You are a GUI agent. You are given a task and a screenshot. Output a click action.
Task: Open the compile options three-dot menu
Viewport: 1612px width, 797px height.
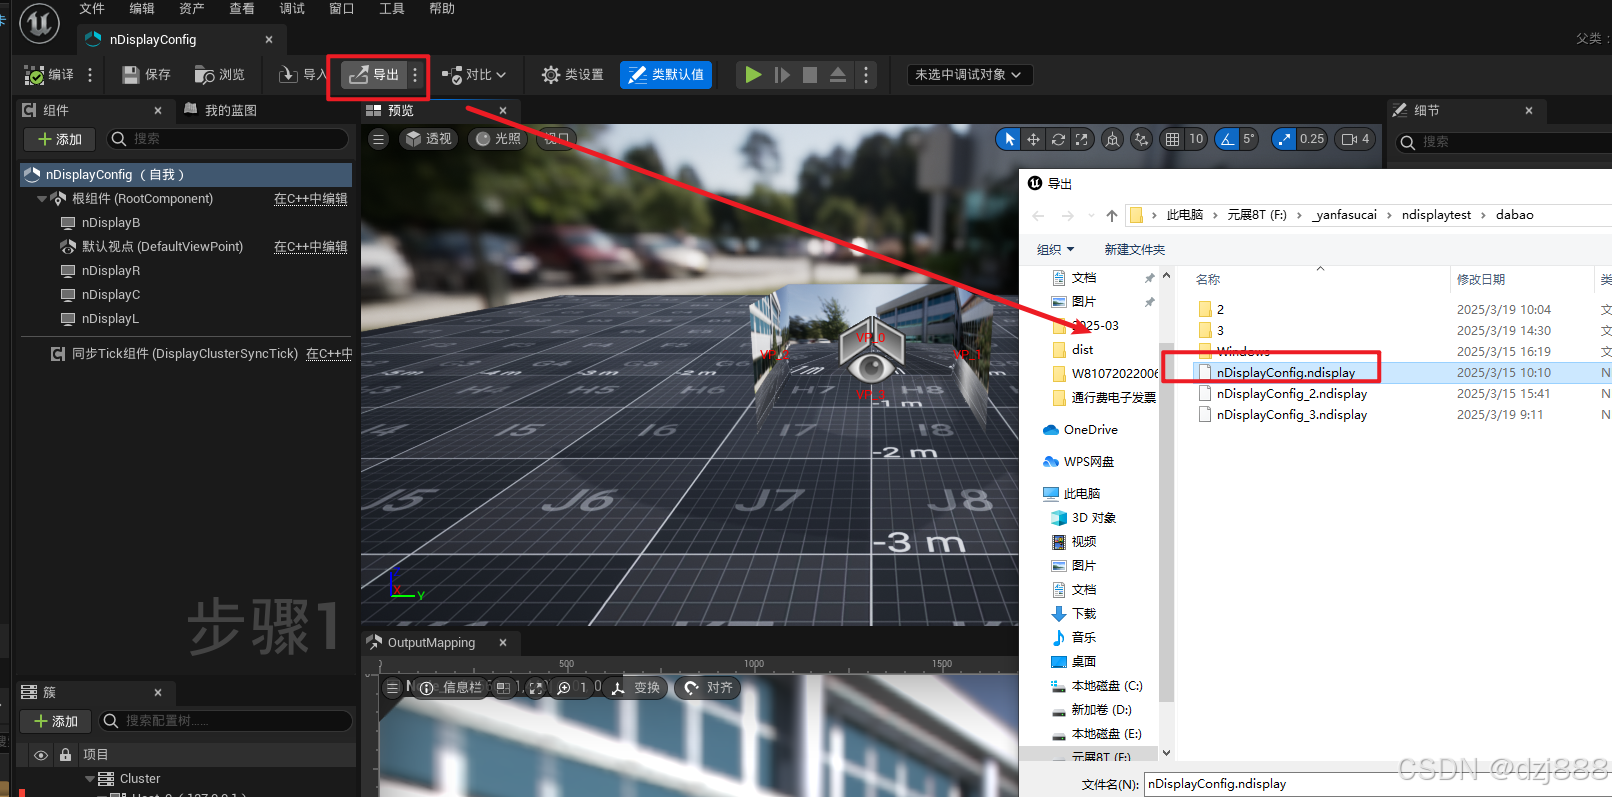point(90,75)
